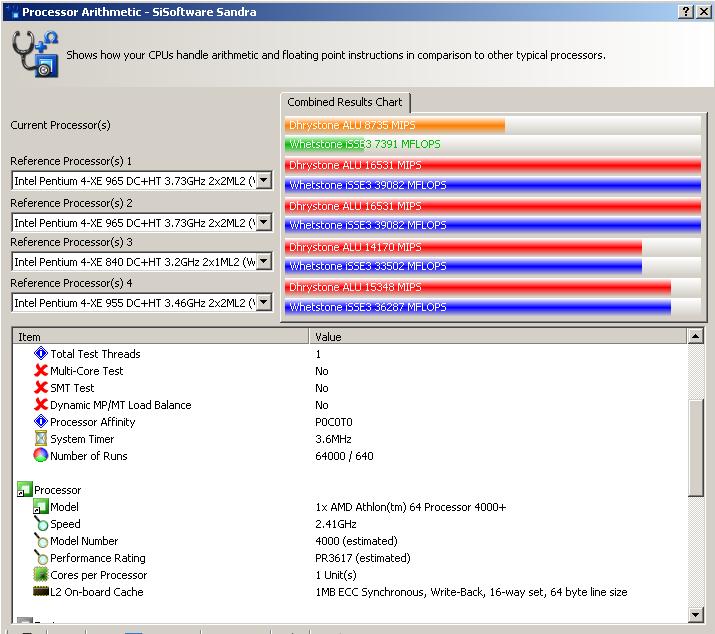The width and height of the screenshot is (715, 634).
Task: Click the Processor section header icon
Action: point(24,489)
